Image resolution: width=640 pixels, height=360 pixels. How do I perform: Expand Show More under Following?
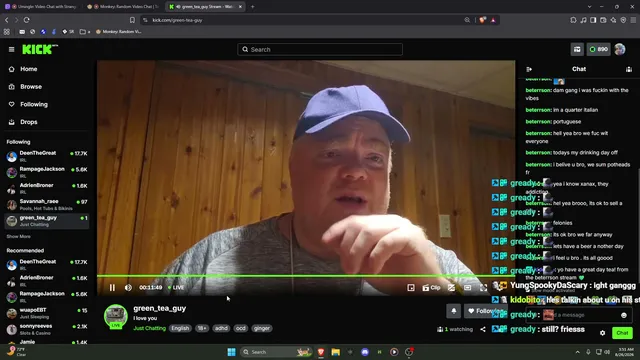click(18, 236)
